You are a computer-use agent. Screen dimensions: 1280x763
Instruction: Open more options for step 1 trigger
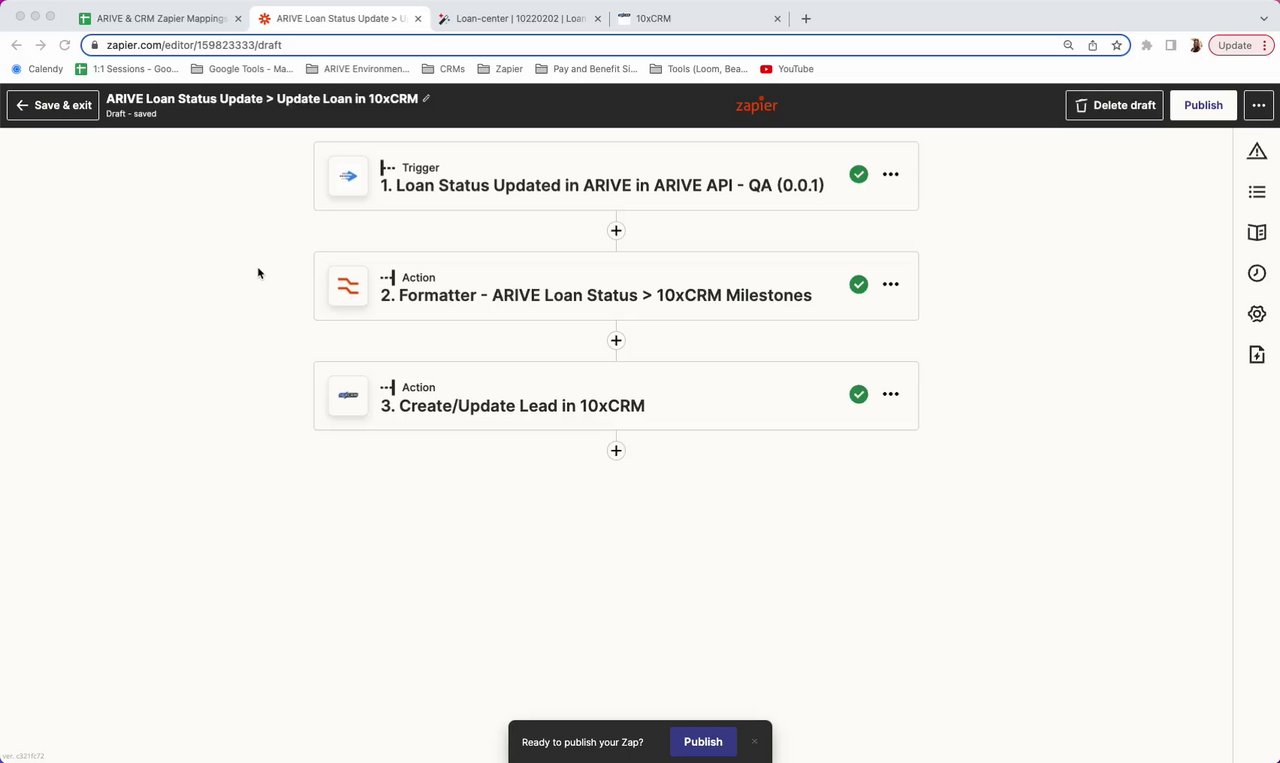click(890, 174)
